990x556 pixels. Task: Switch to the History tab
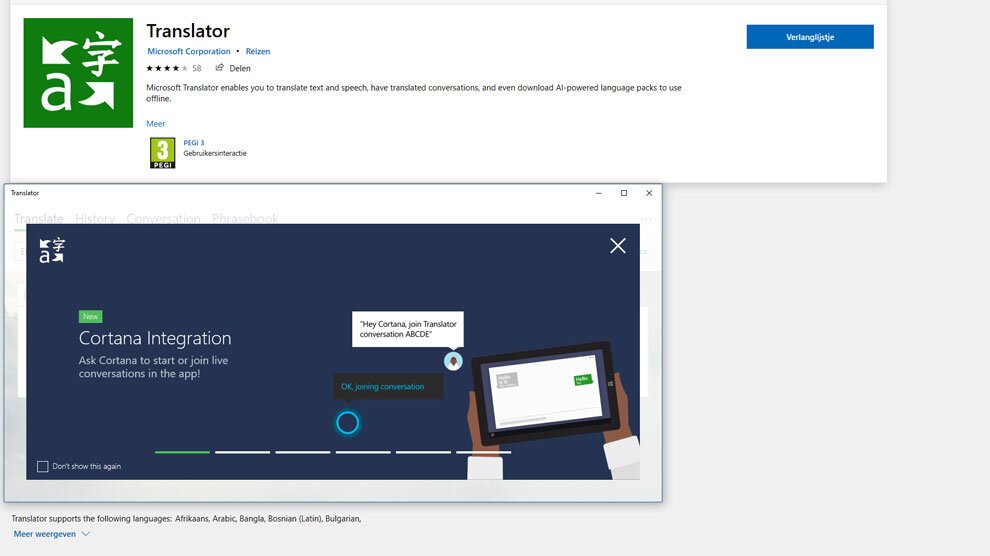tap(95, 218)
